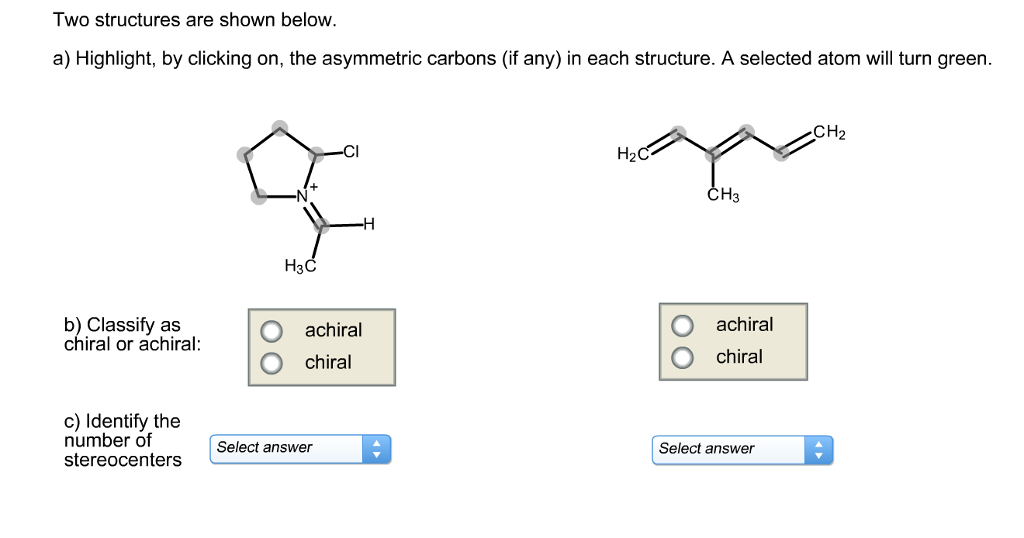Click the ring carbon left of N+
Viewport: 1024px width, 538px height.
(259, 196)
